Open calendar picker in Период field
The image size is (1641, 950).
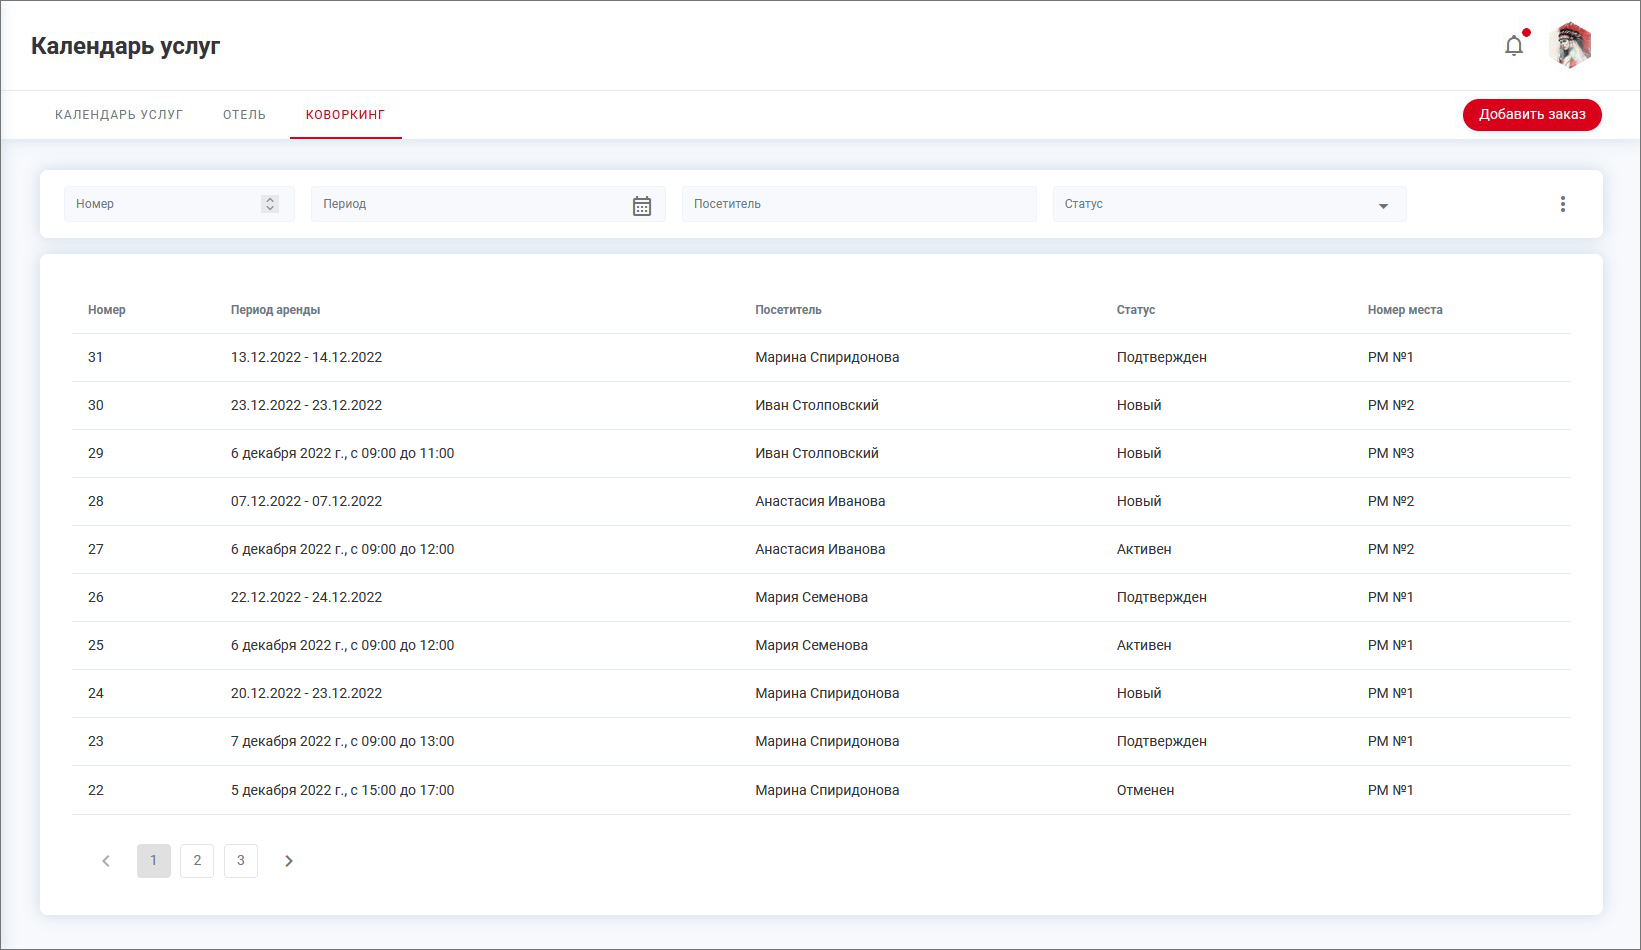tap(642, 205)
